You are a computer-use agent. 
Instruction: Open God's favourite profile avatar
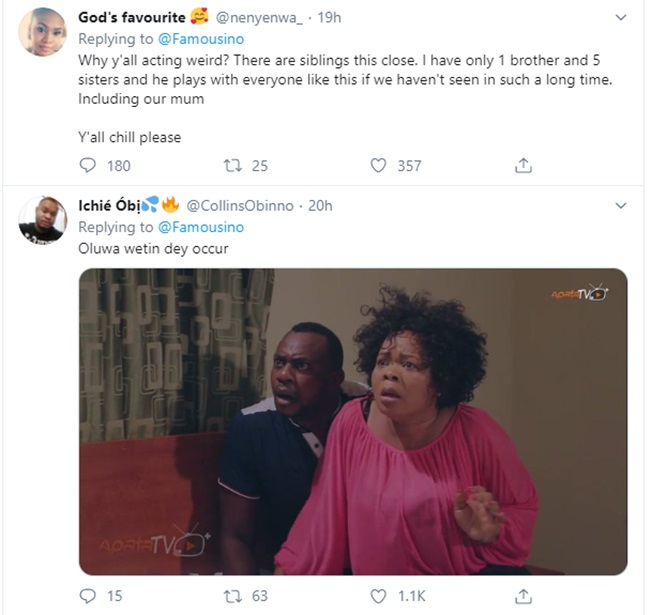(42, 33)
